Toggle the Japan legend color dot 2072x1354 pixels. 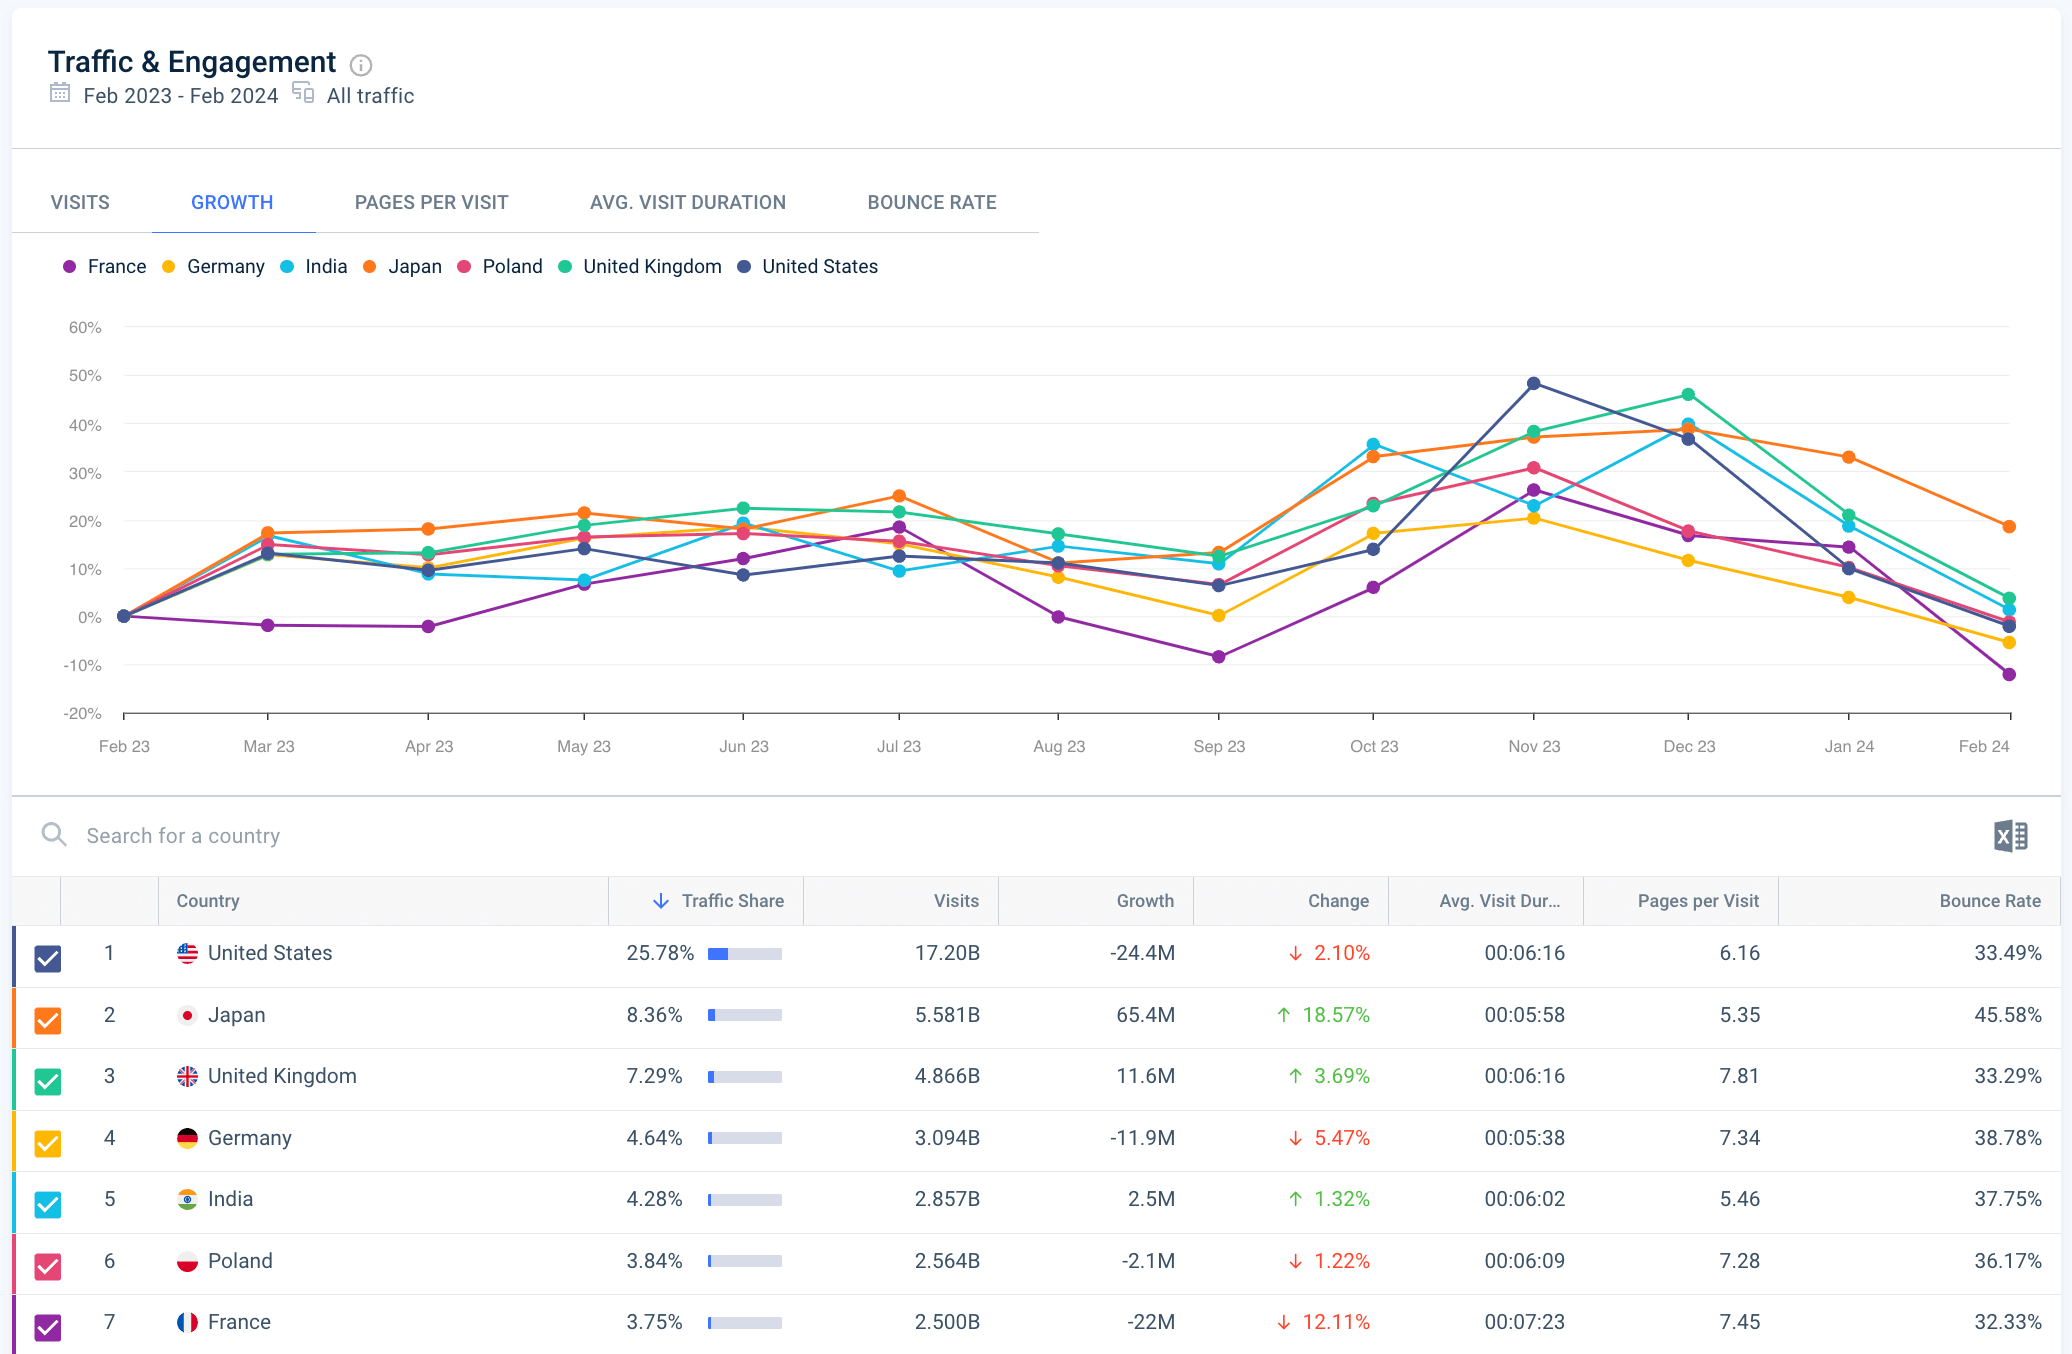370,267
